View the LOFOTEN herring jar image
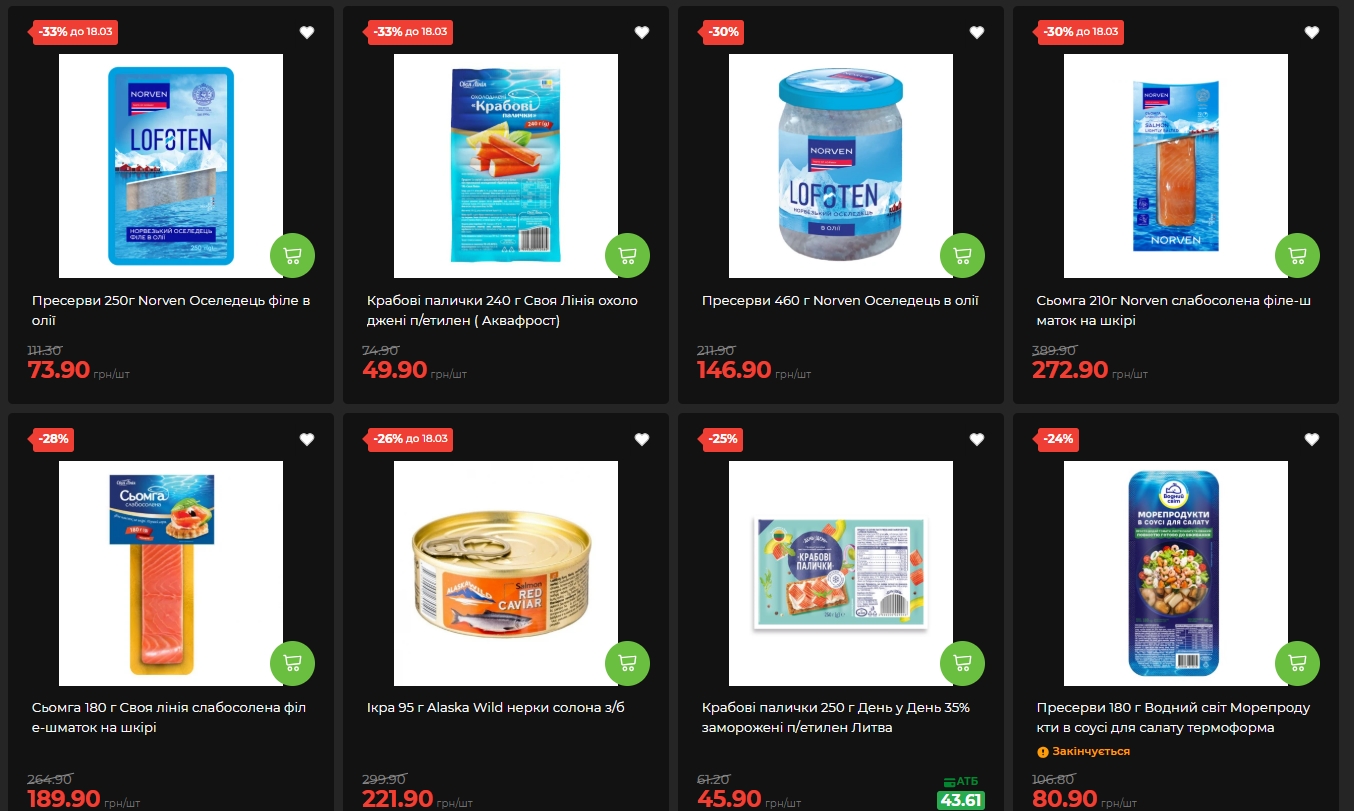Viewport: 1354px width, 811px height. (x=841, y=166)
